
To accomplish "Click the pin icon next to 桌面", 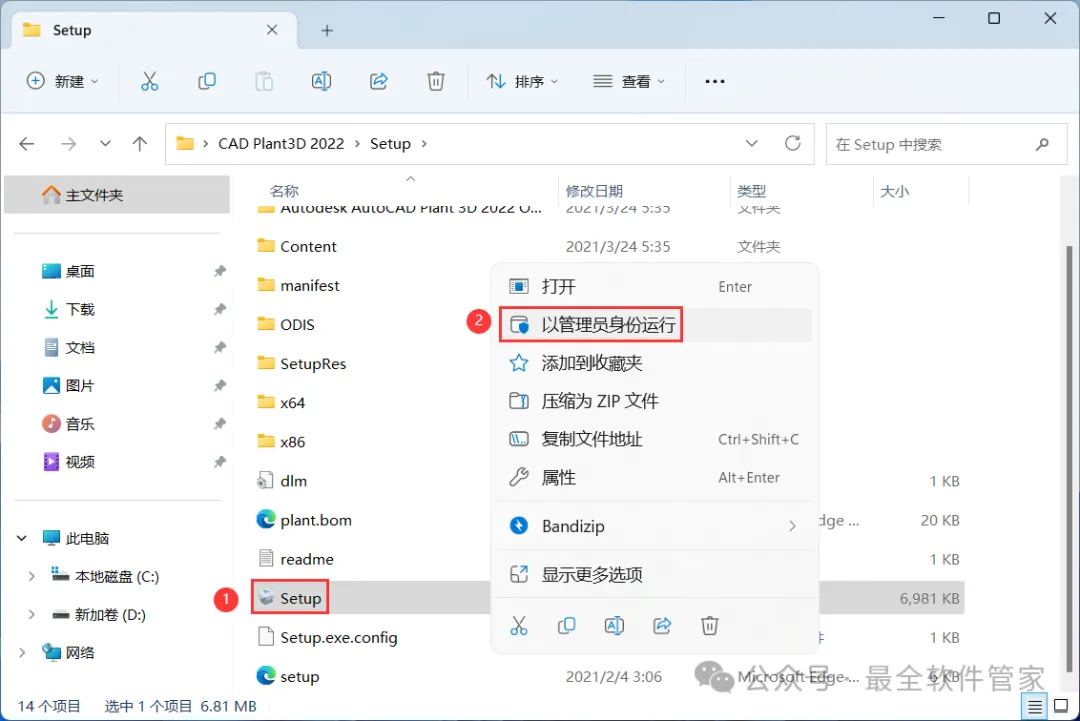I will click(x=220, y=271).
